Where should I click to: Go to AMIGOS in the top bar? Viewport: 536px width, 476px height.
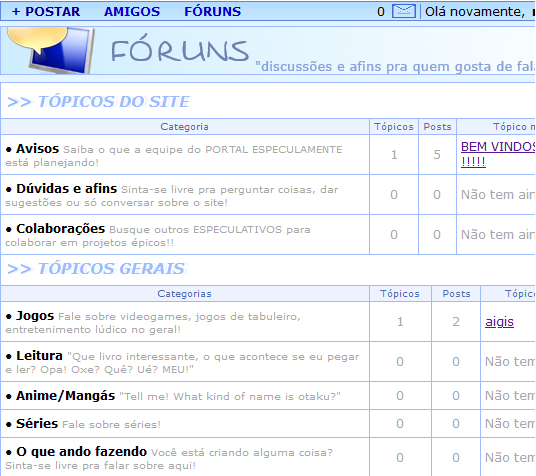click(x=132, y=12)
